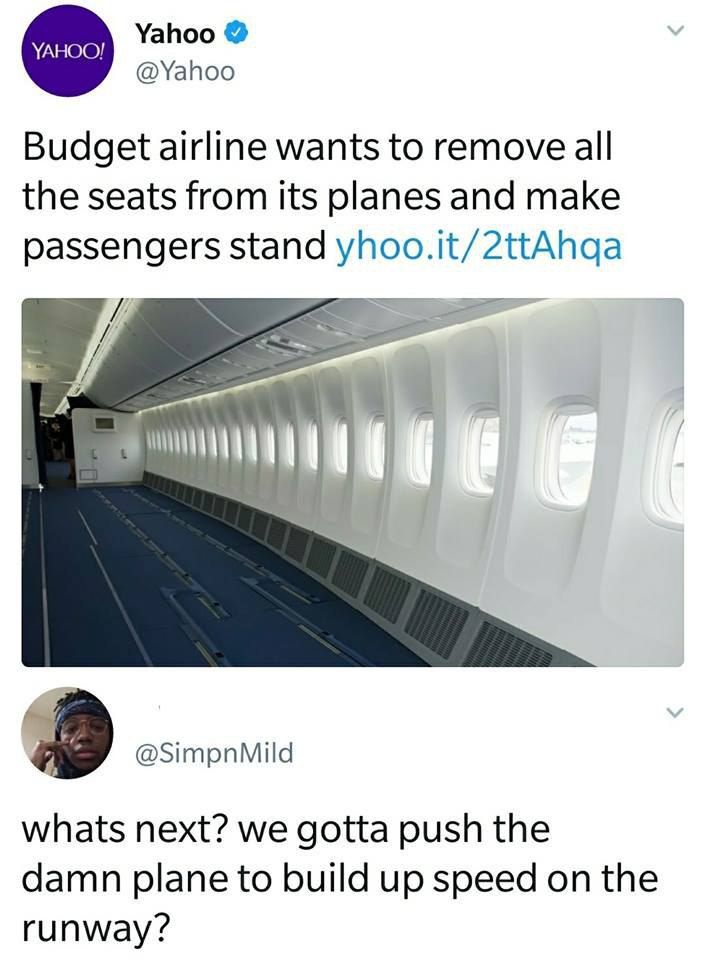Image resolution: width=705 pixels, height=960 pixels.
Task: Click the white bulkhead wall at the cabin's rear
Action: [x=107, y=447]
